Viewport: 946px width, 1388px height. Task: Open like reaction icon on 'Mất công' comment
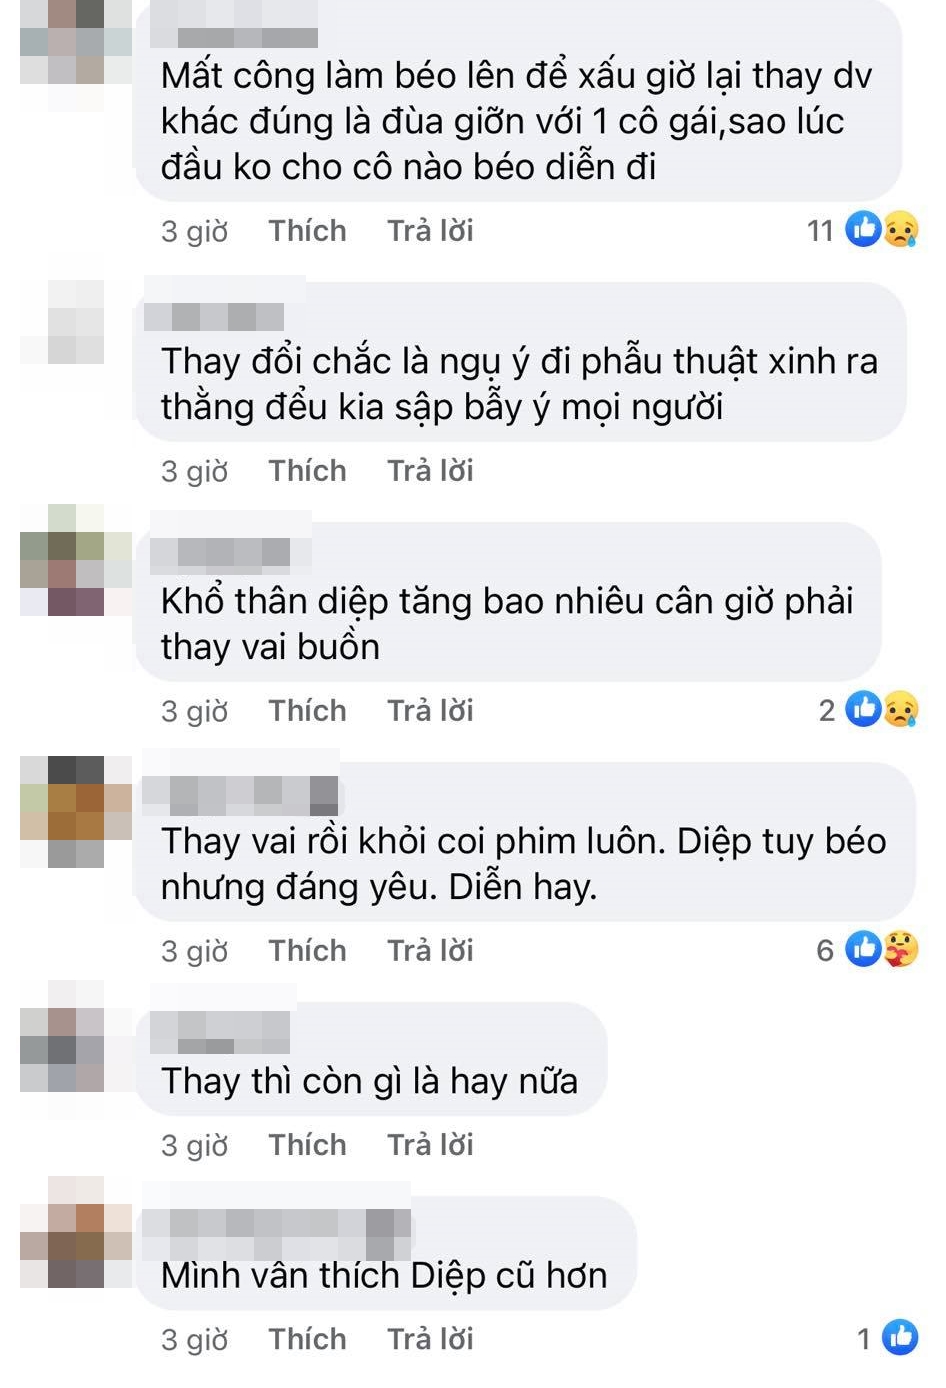click(x=863, y=229)
